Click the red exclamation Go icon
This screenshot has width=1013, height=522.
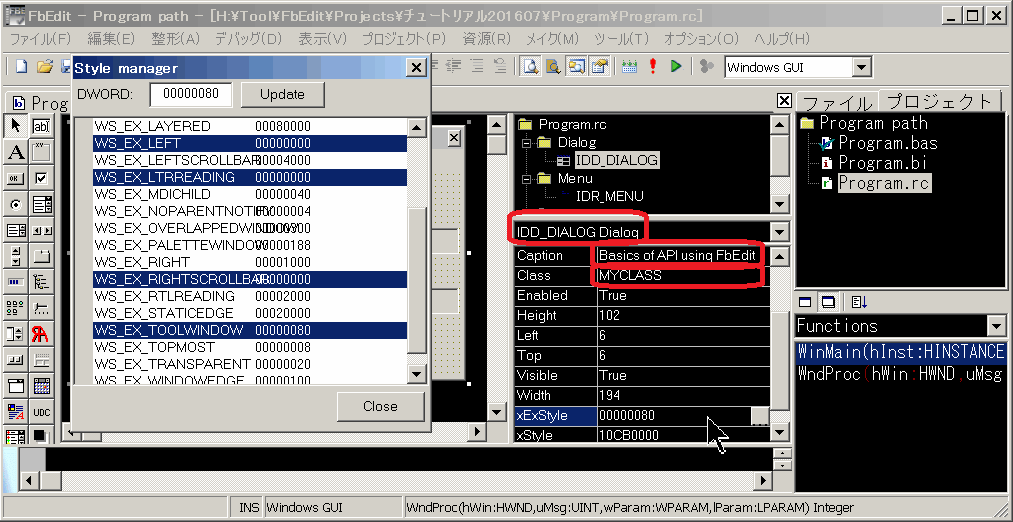pyautogui.click(x=653, y=66)
